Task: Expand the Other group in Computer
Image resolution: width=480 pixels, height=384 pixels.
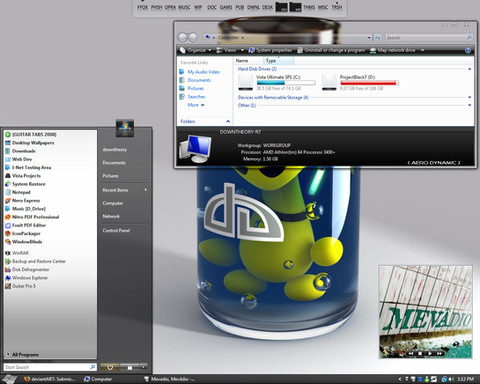Action: 469,105
